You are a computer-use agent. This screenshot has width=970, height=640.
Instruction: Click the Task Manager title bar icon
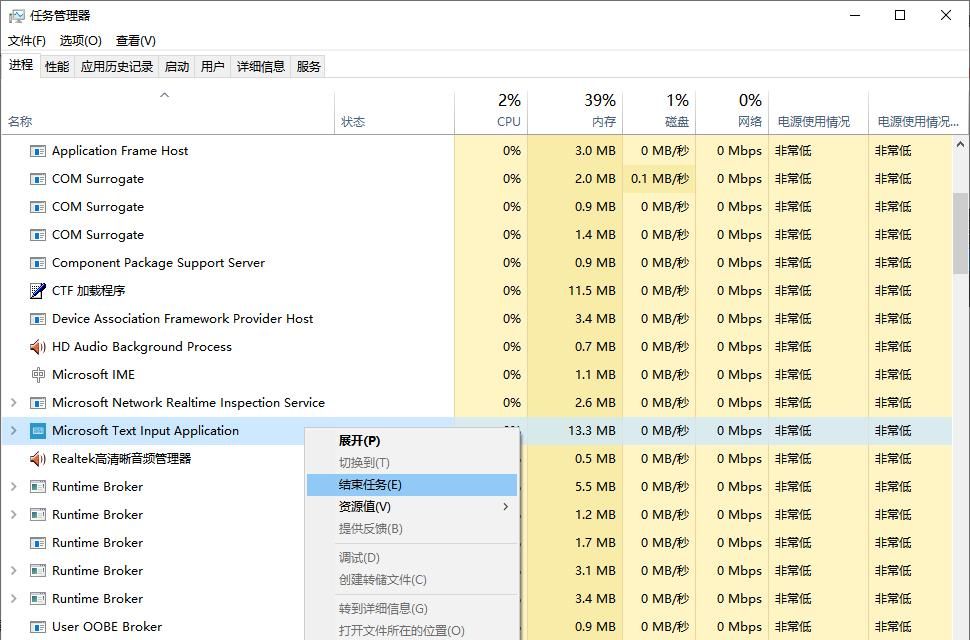tap(15, 15)
